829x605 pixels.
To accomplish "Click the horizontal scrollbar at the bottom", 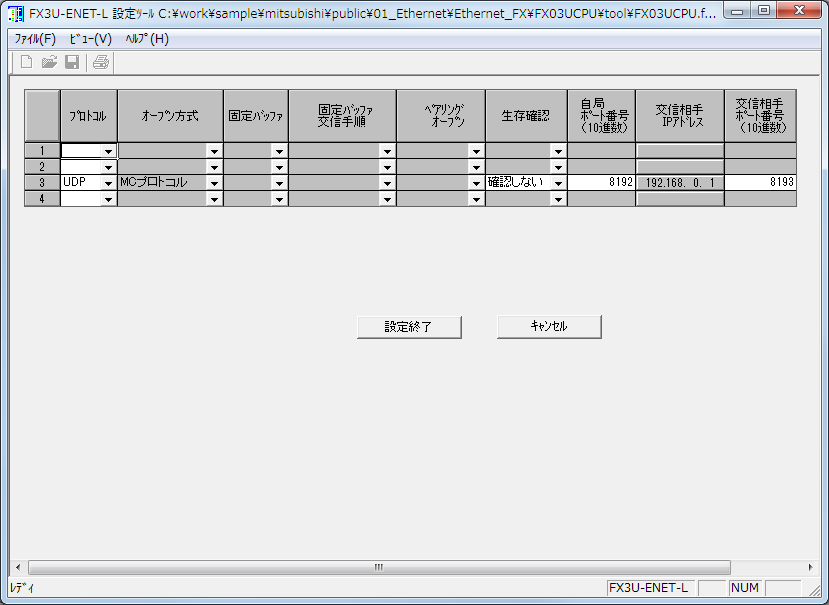I will tap(380, 566).
